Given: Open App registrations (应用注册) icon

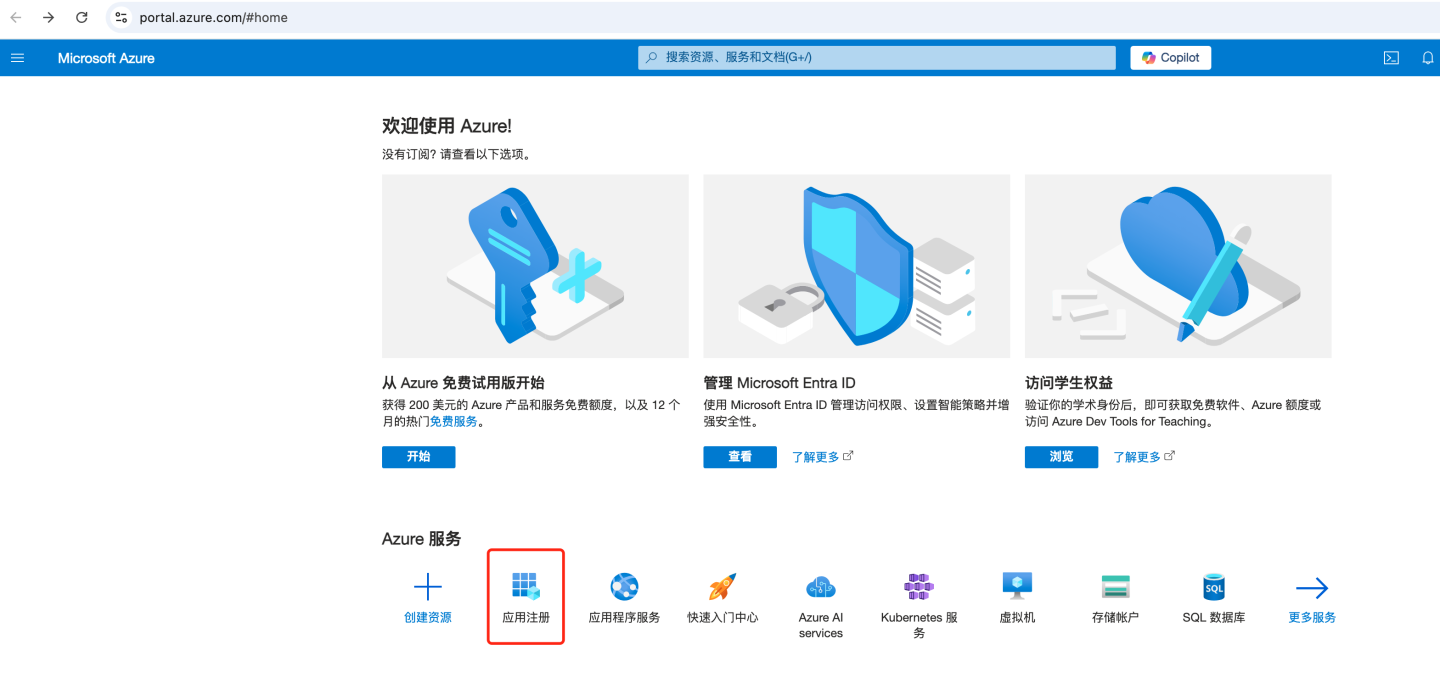Looking at the screenshot, I should 526,587.
